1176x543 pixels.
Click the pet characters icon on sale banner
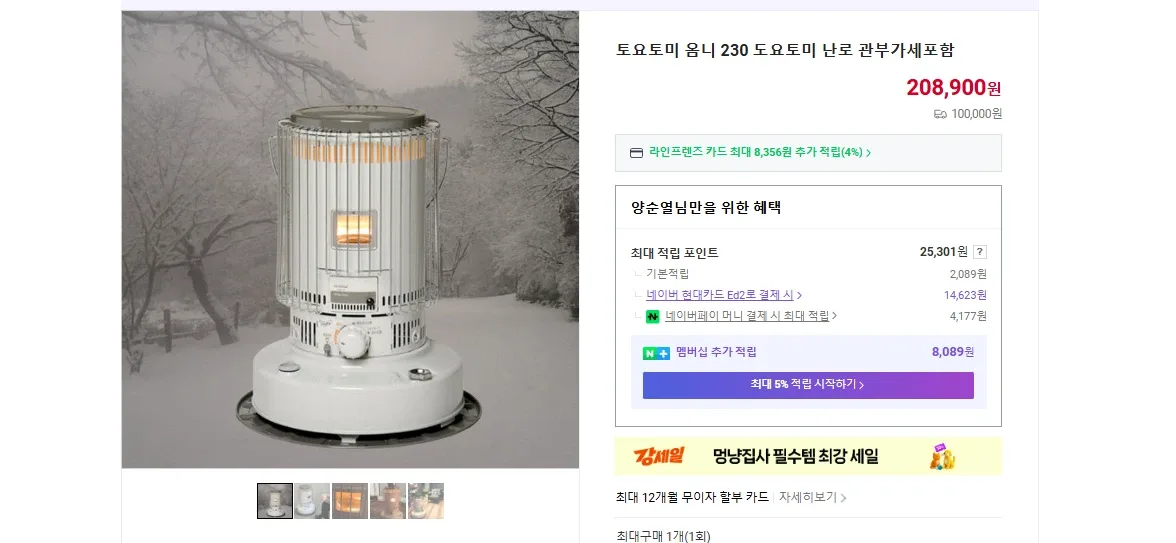point(942,456)
